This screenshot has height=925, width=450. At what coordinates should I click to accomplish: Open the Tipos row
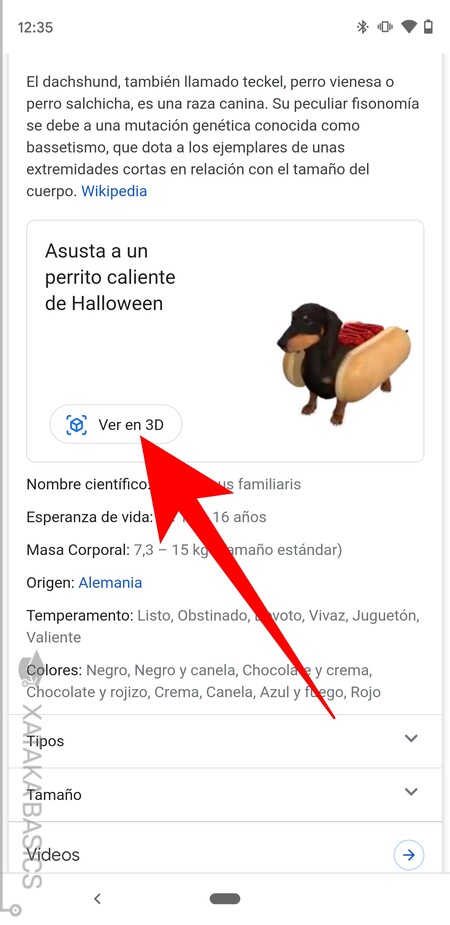tap(225, 741)
